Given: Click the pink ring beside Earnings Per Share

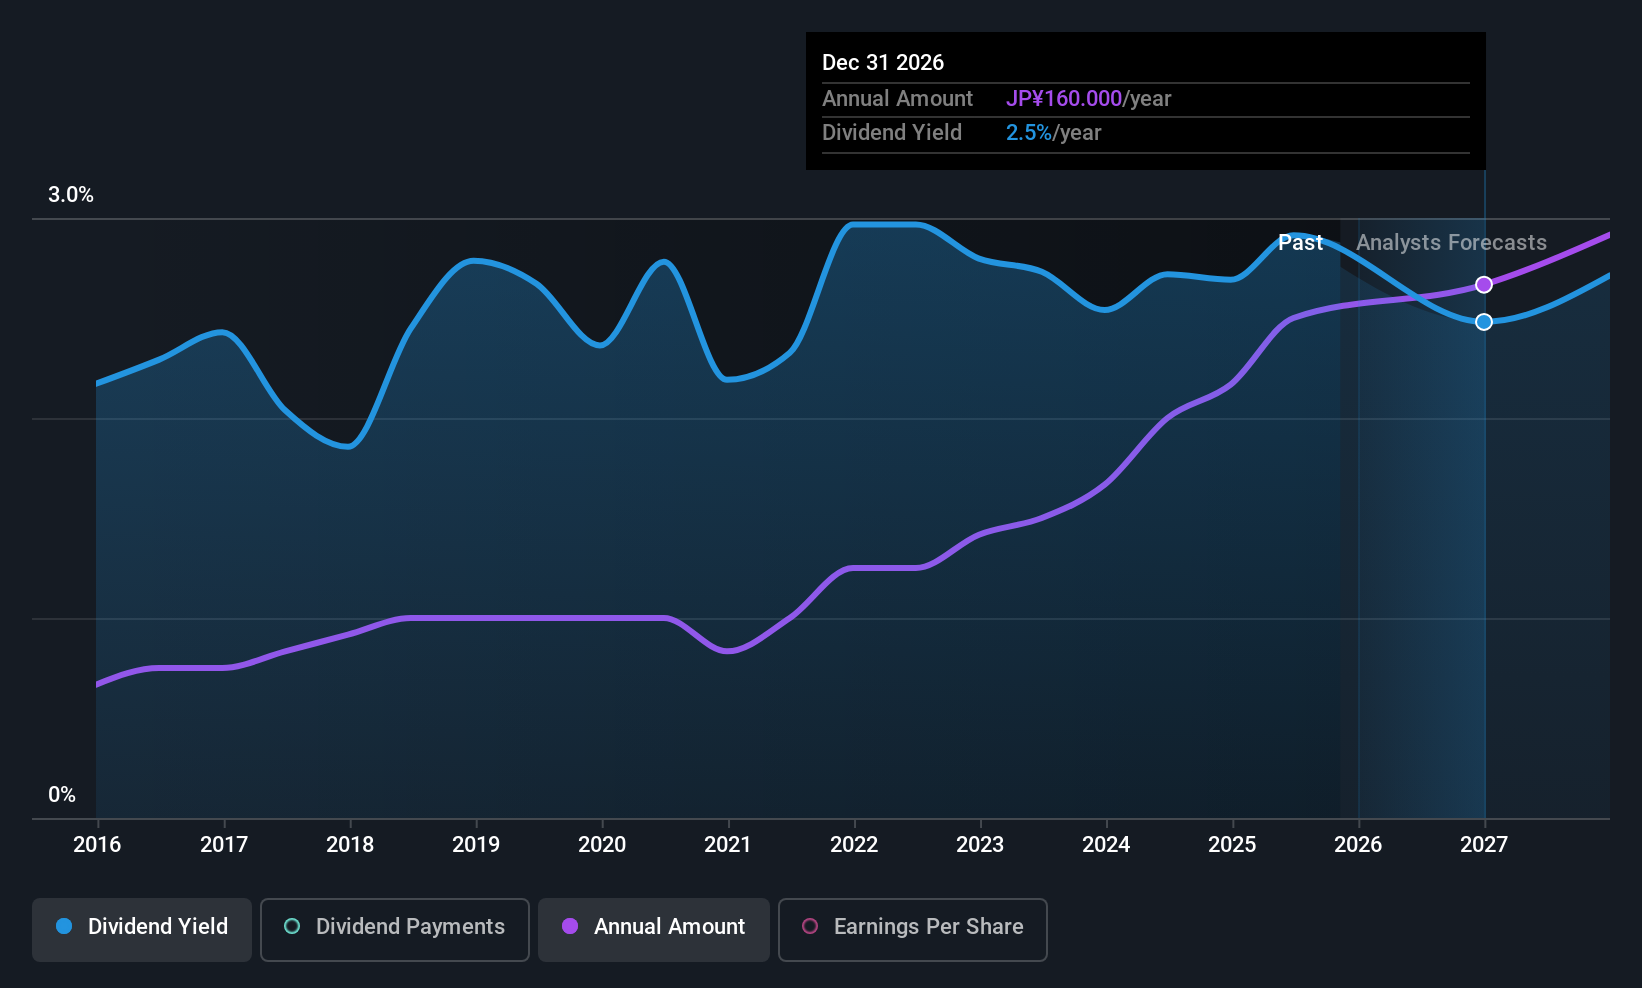Looking at the screenshot, I should pos(810,927).
